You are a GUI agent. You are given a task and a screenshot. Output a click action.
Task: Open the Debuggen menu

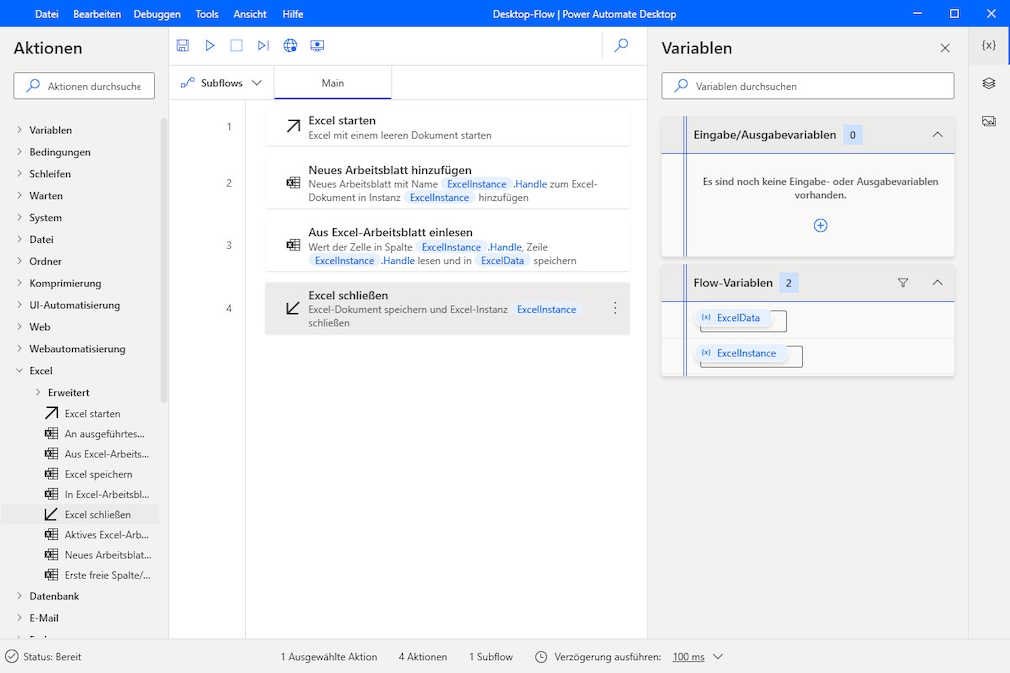[x=157, y=14]
